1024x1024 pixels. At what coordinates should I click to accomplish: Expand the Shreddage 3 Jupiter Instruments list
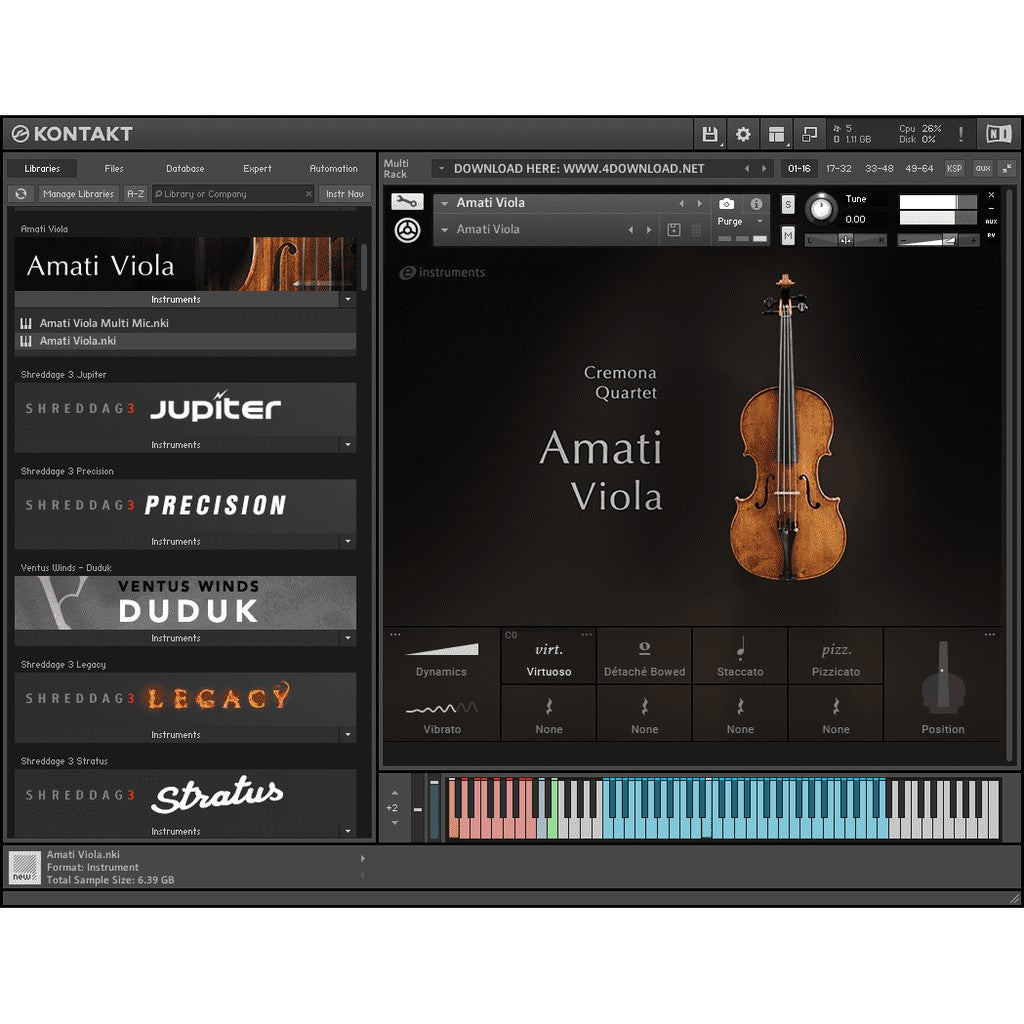(x=347, y=444)
